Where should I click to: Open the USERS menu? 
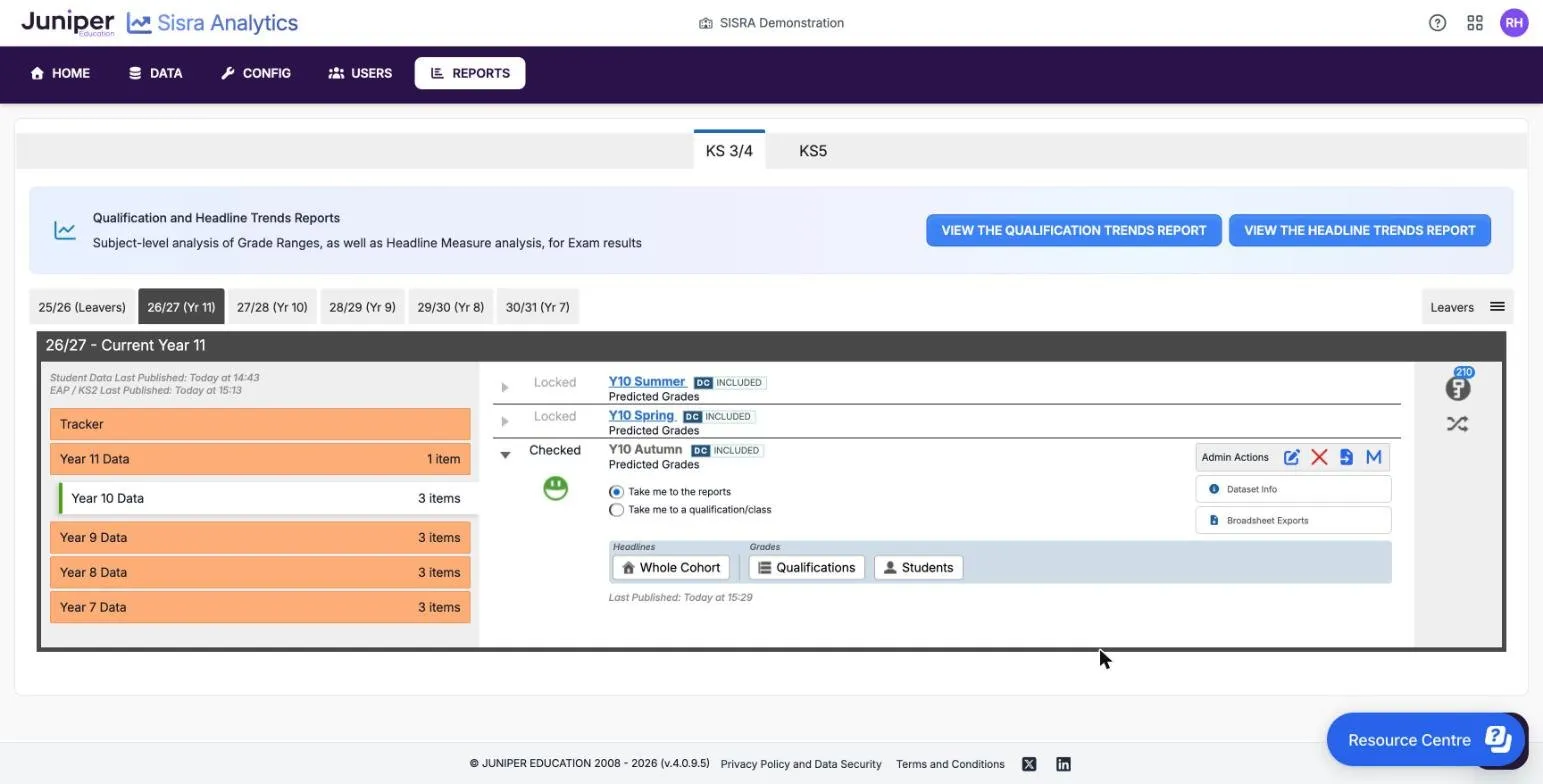360,73
